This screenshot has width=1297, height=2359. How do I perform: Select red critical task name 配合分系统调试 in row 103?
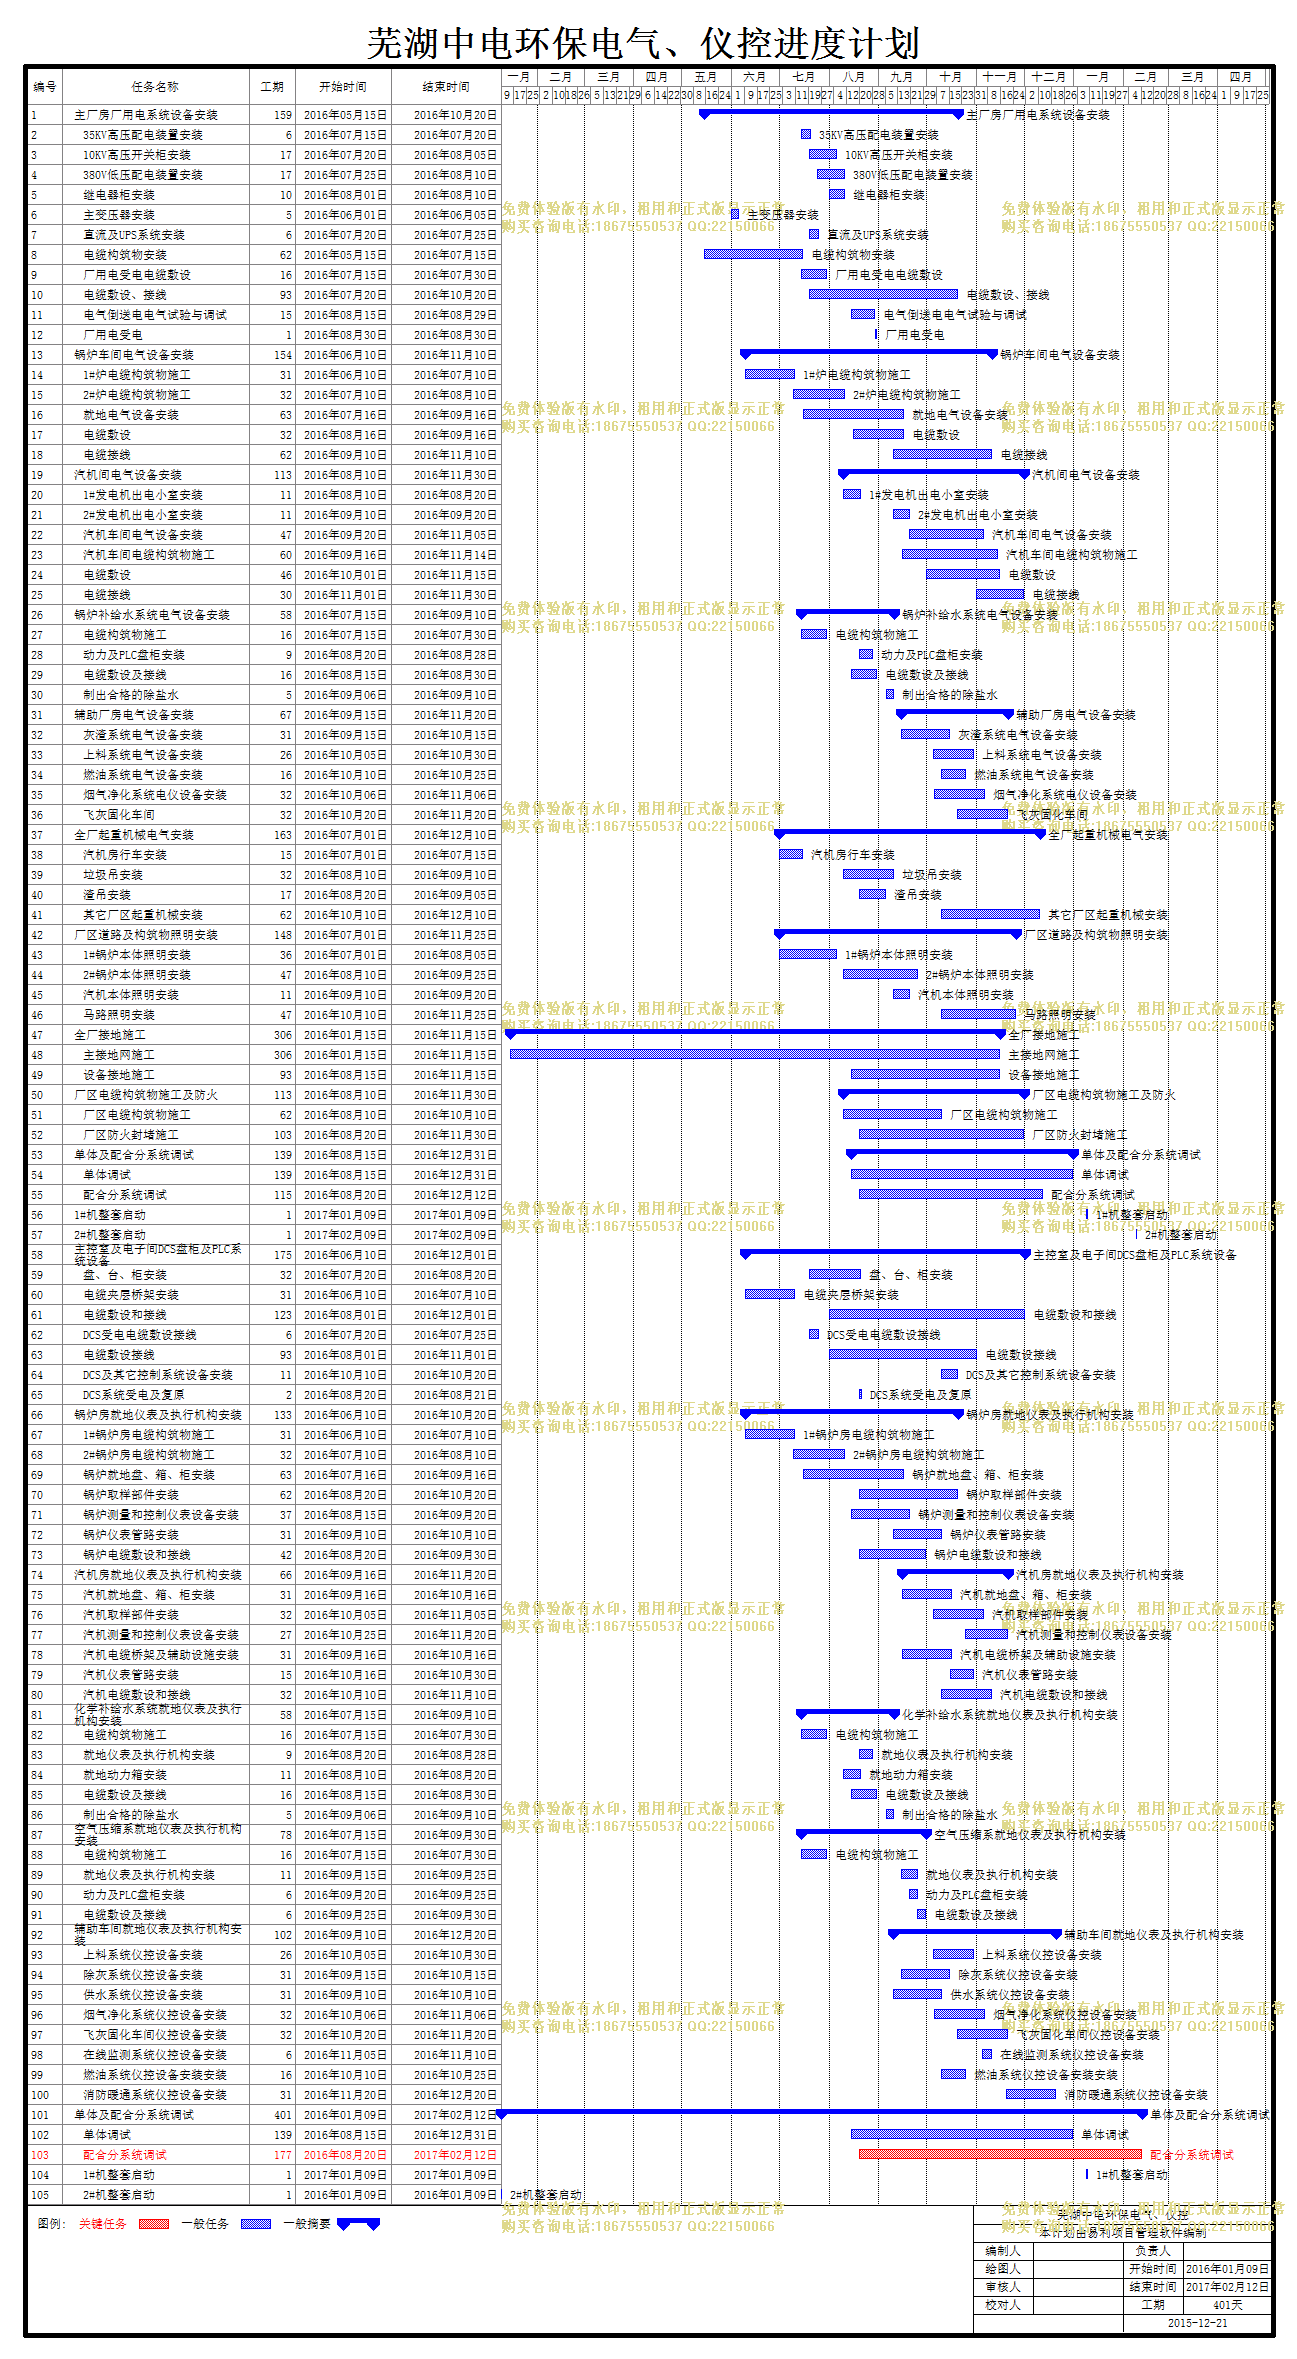click(125, 2155)
